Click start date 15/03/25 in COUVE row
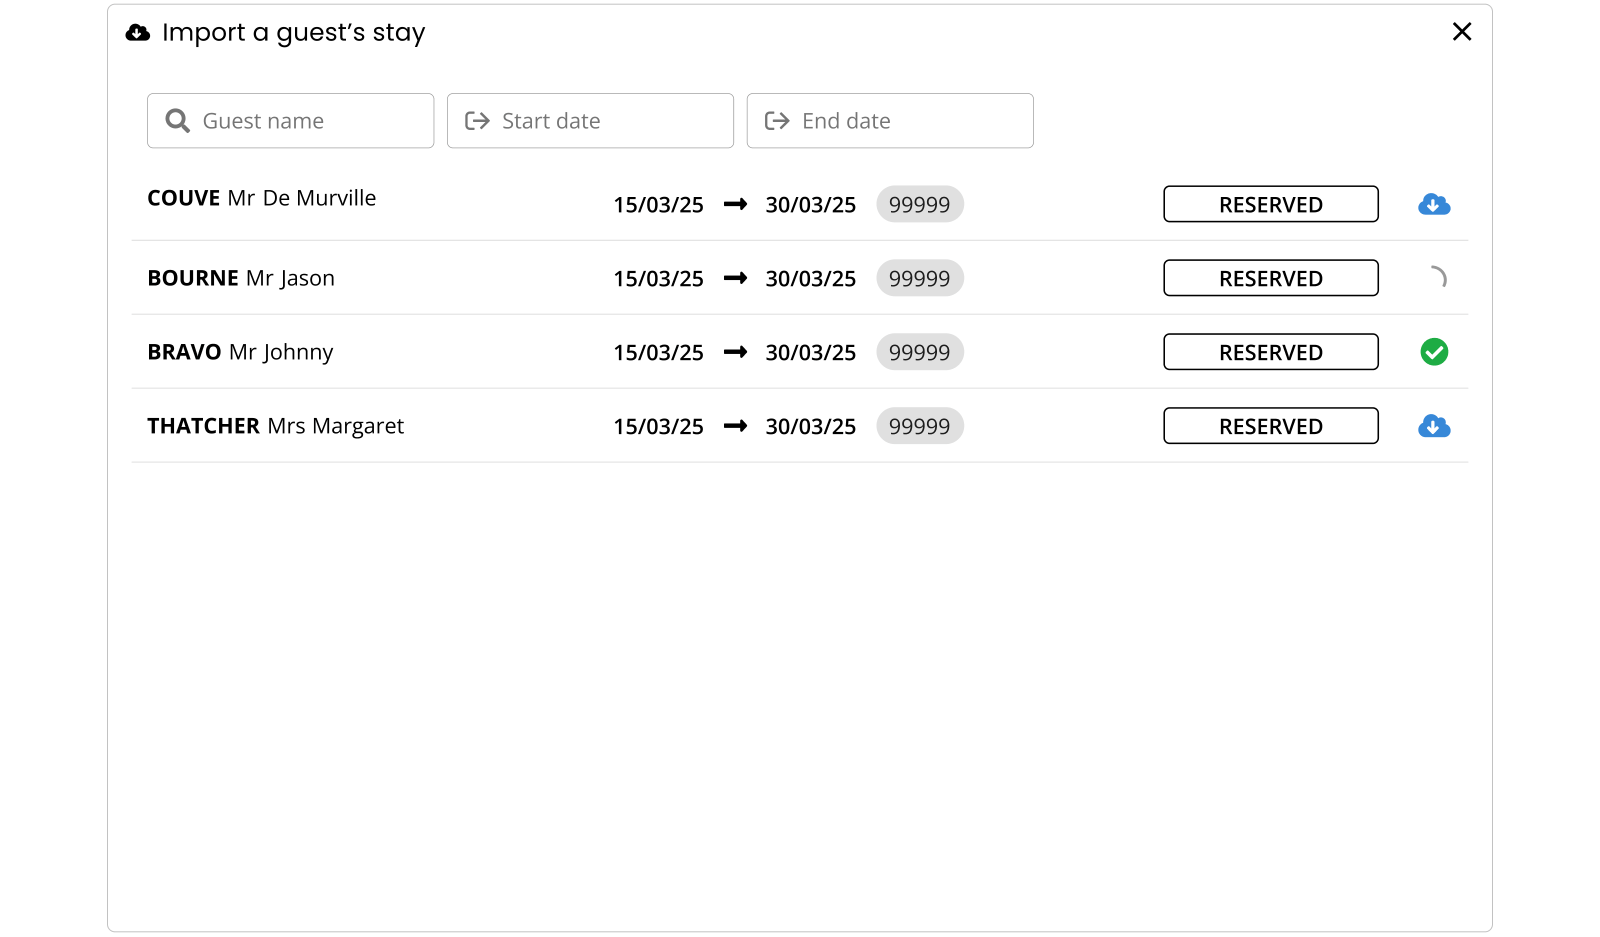This screenshot has width=1600, height=937. coord(659,205)
